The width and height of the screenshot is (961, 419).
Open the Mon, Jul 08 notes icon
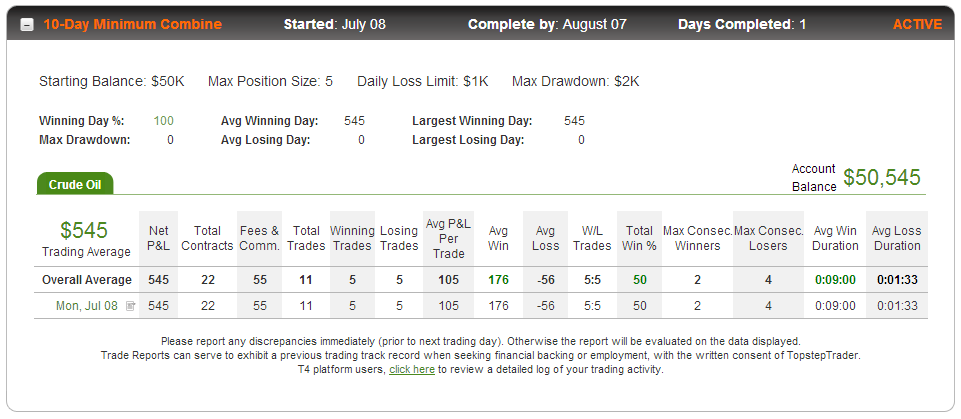[x=130, y=306]
